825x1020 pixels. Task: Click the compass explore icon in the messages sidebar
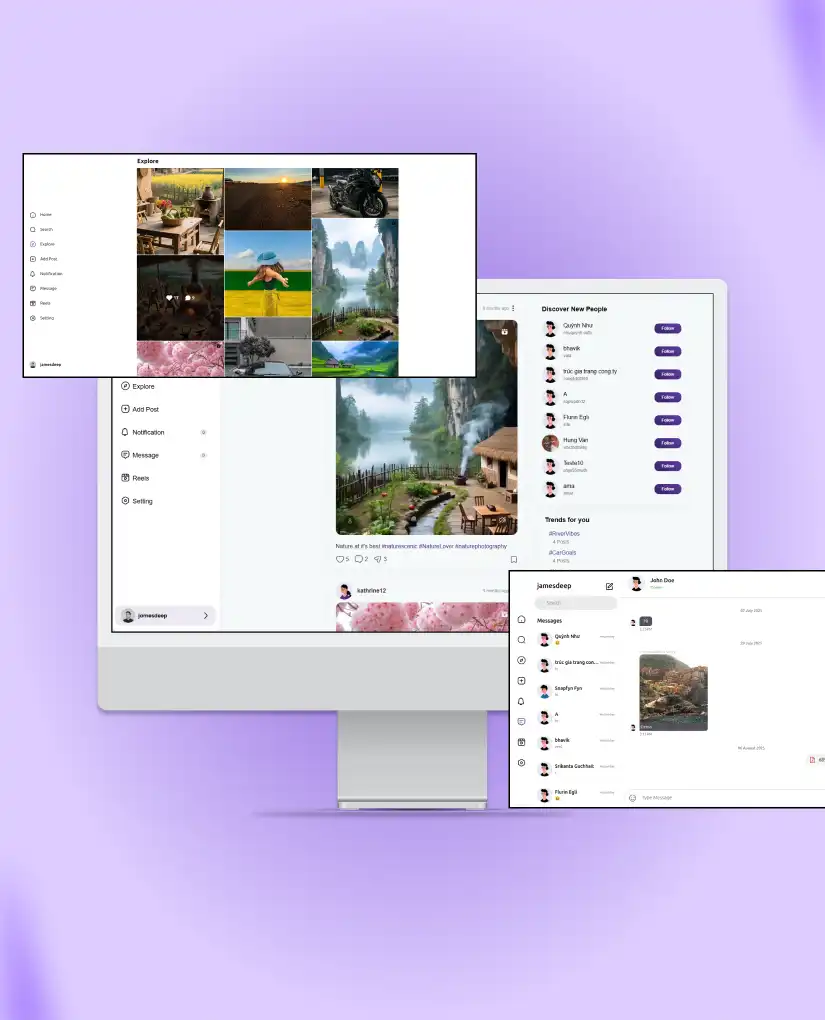[x=521, y=660]
